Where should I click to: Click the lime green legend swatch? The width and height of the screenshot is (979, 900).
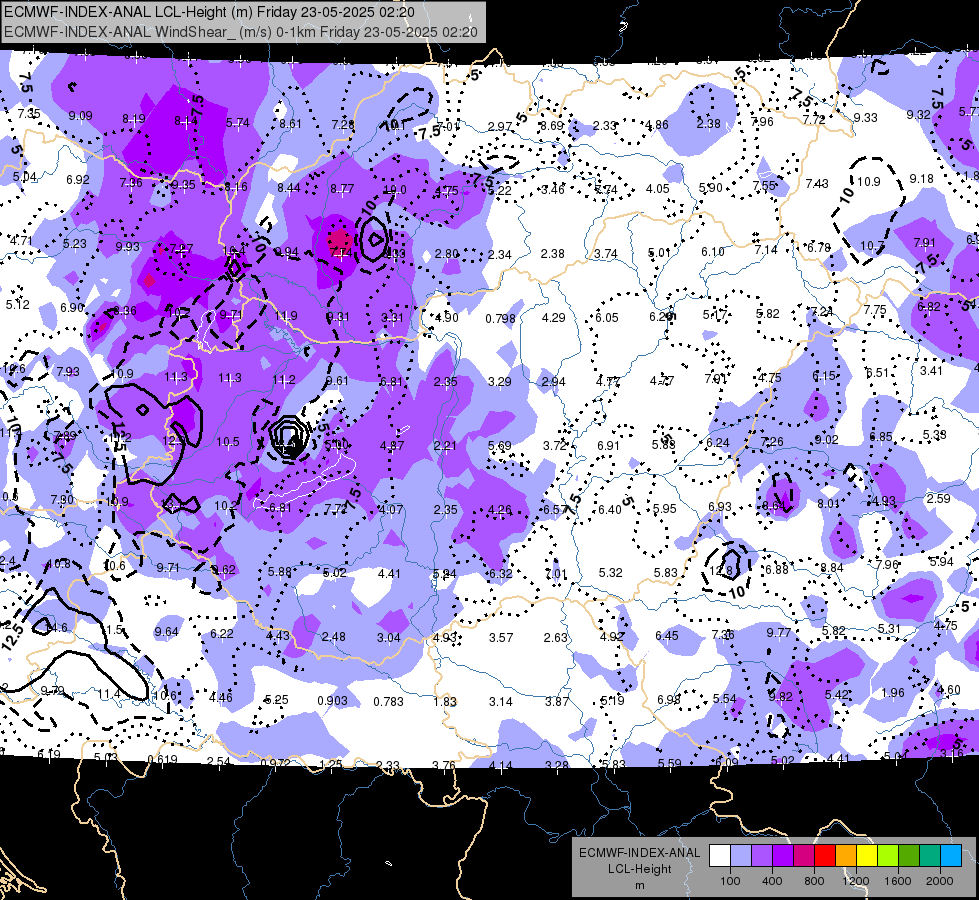click(888, 856)
